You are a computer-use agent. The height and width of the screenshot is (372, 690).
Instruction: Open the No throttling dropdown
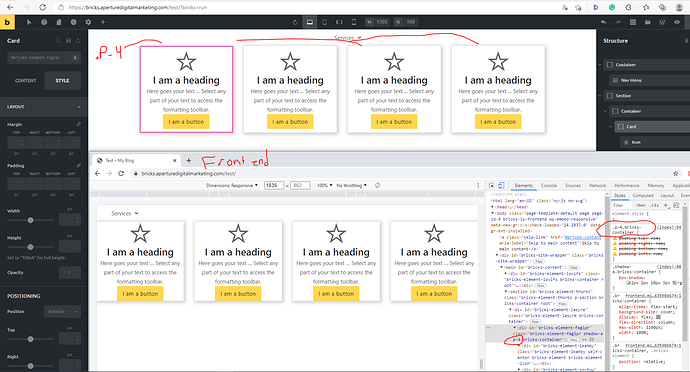tap(352, 185)
